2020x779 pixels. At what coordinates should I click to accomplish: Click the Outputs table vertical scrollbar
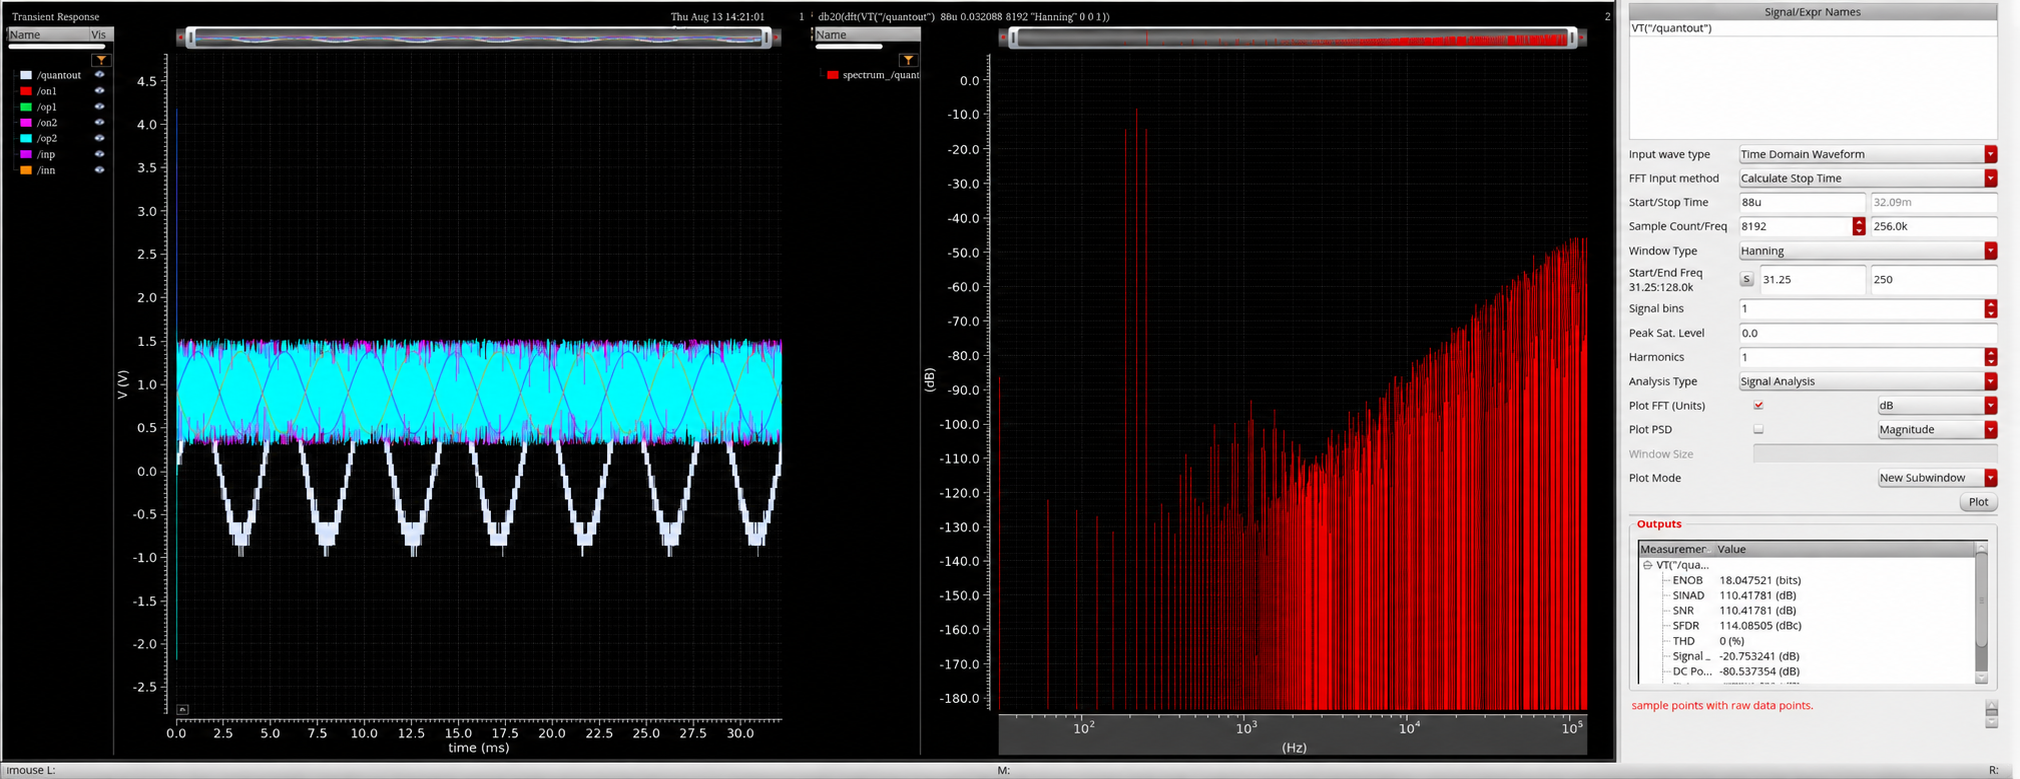[1981, 615]
